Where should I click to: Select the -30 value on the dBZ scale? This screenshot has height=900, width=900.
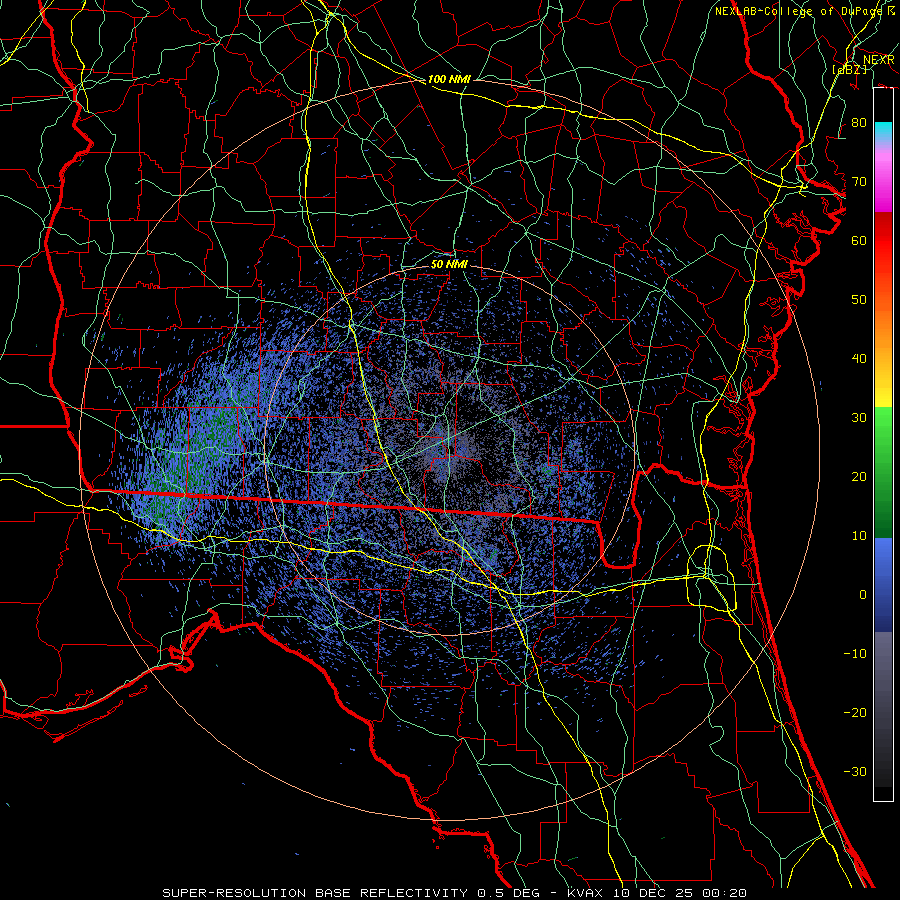[855, 771]
